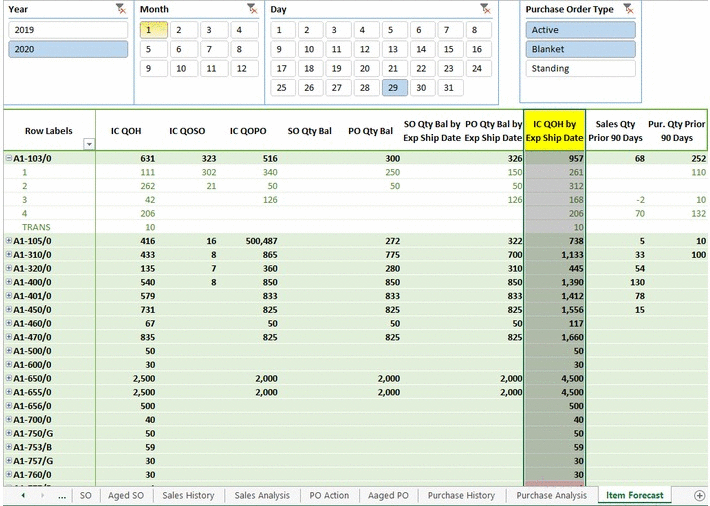Screen dimensions: 710x506
Task: Expand the A1-500/0 item row
Action: click(x=9, y=350)
